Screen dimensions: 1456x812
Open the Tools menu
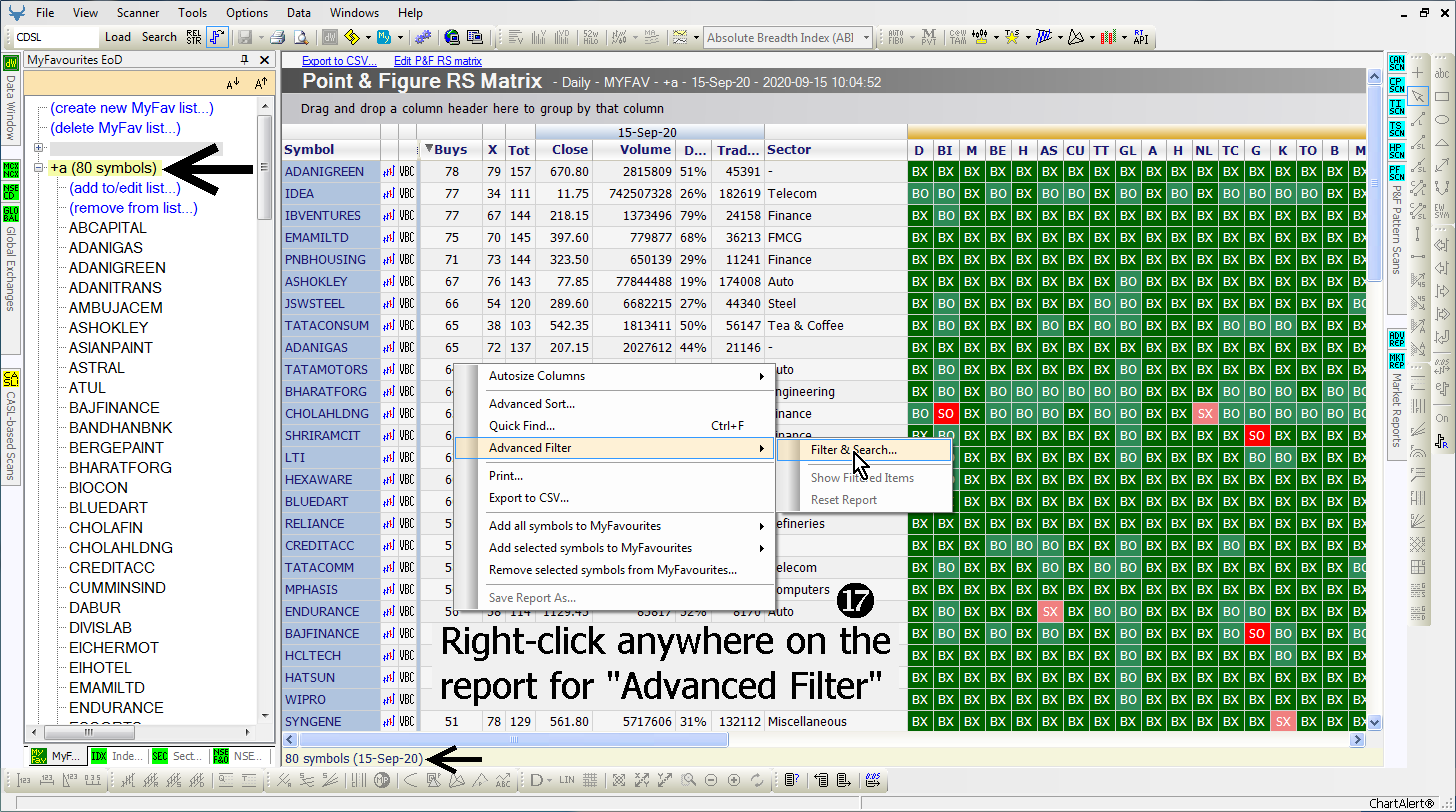(x=193, y=13)
